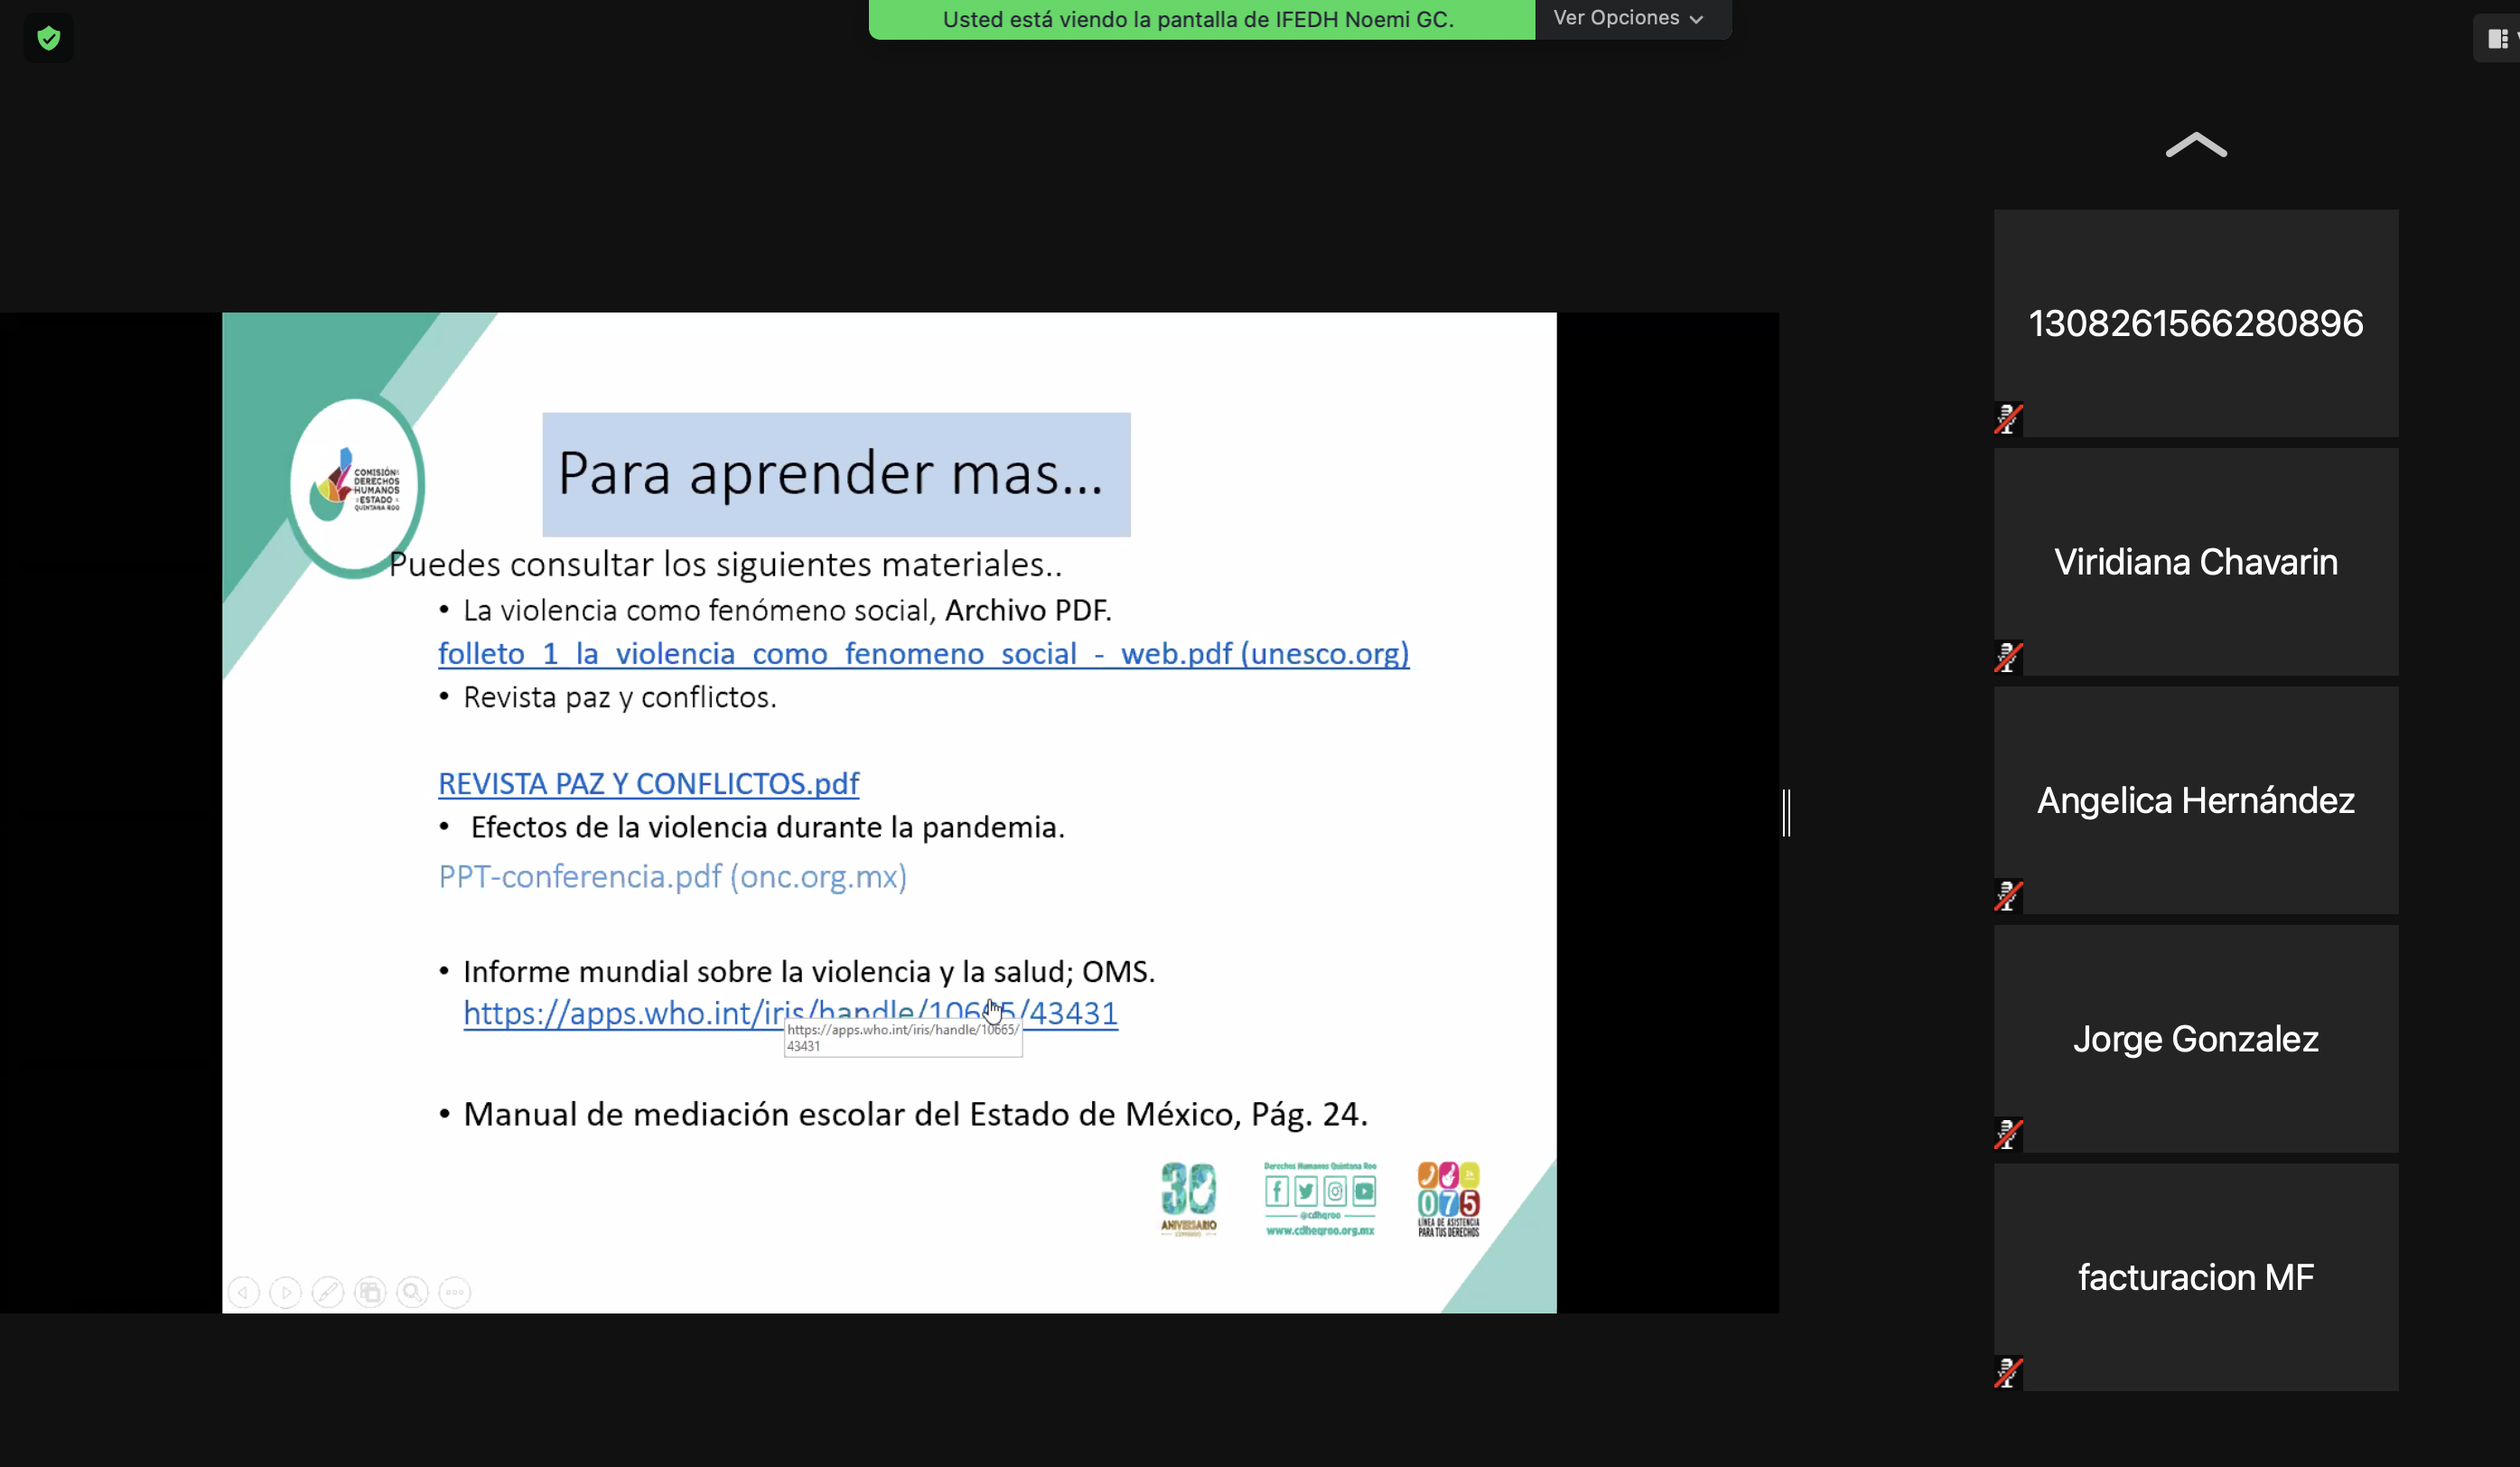Click the Twitter bird icon on the slide footer

pos(1306,1191)
